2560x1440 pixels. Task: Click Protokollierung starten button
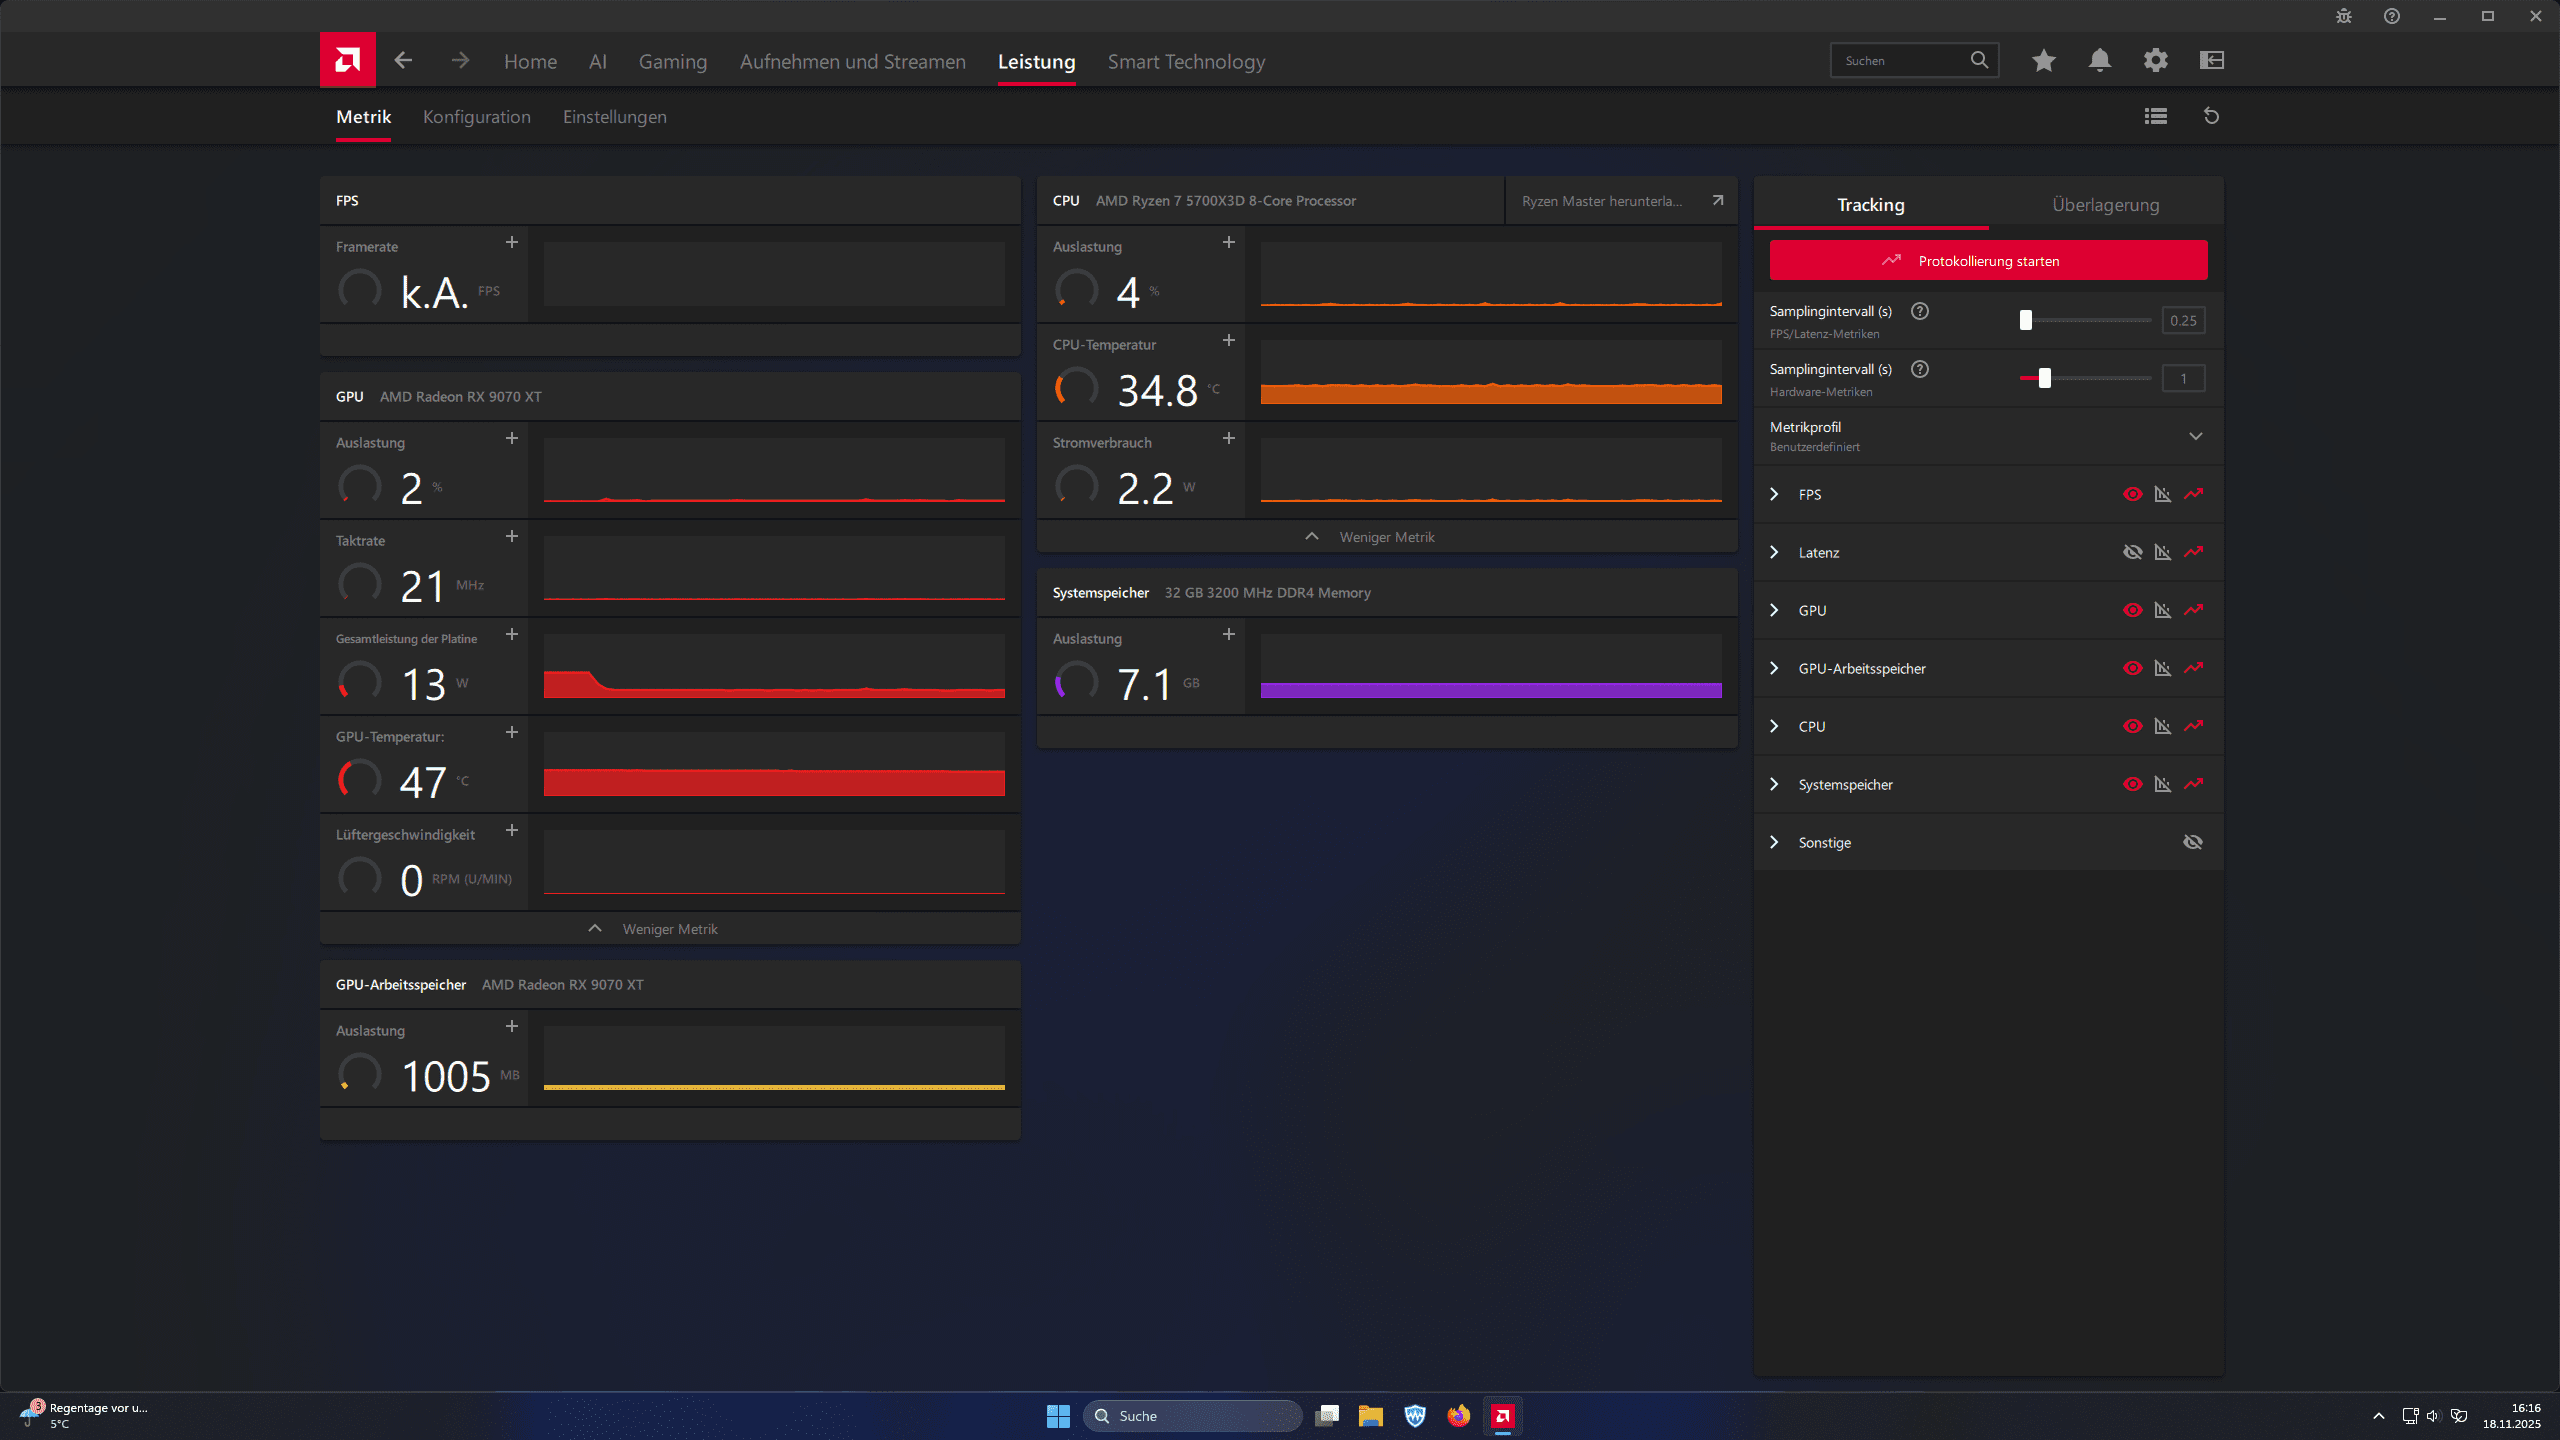[x=1988, y=261]
